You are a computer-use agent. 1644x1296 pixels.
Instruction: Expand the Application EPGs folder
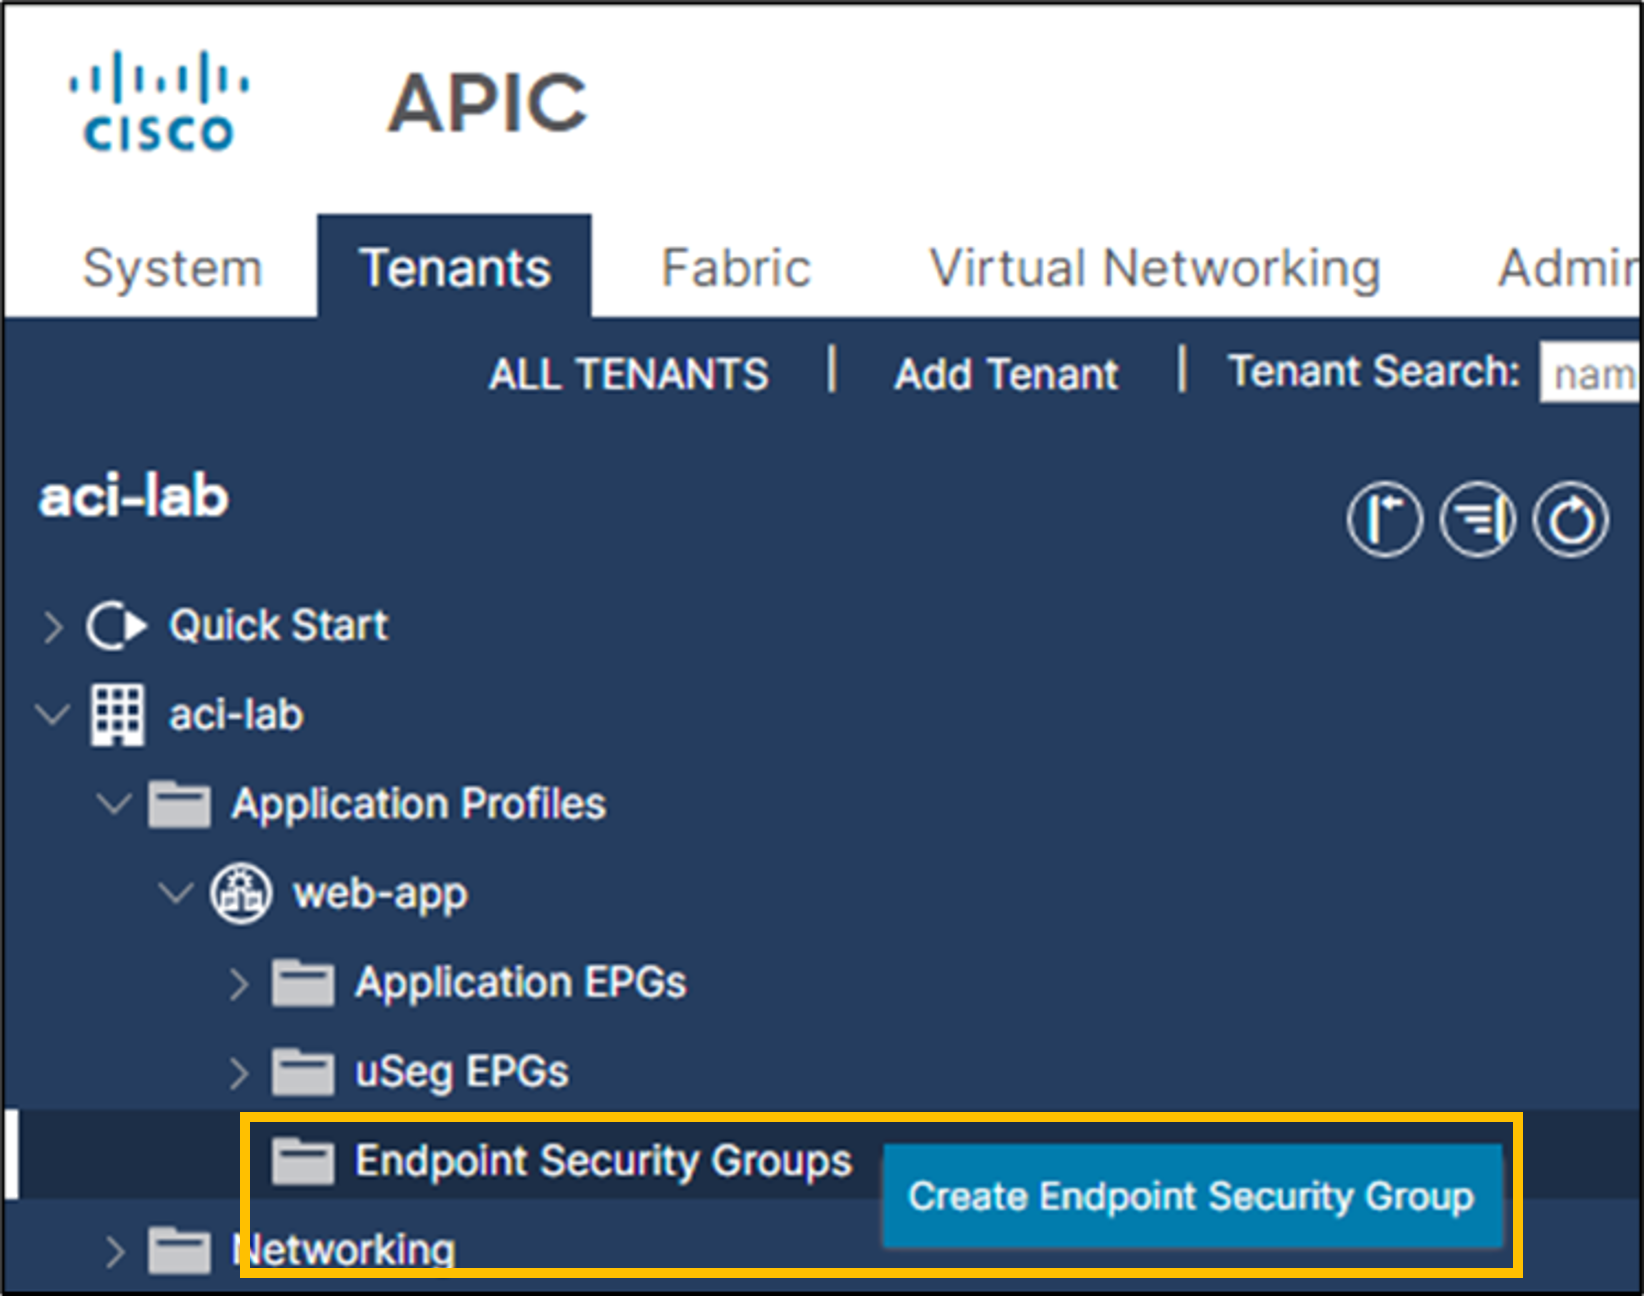coord(238,984)
